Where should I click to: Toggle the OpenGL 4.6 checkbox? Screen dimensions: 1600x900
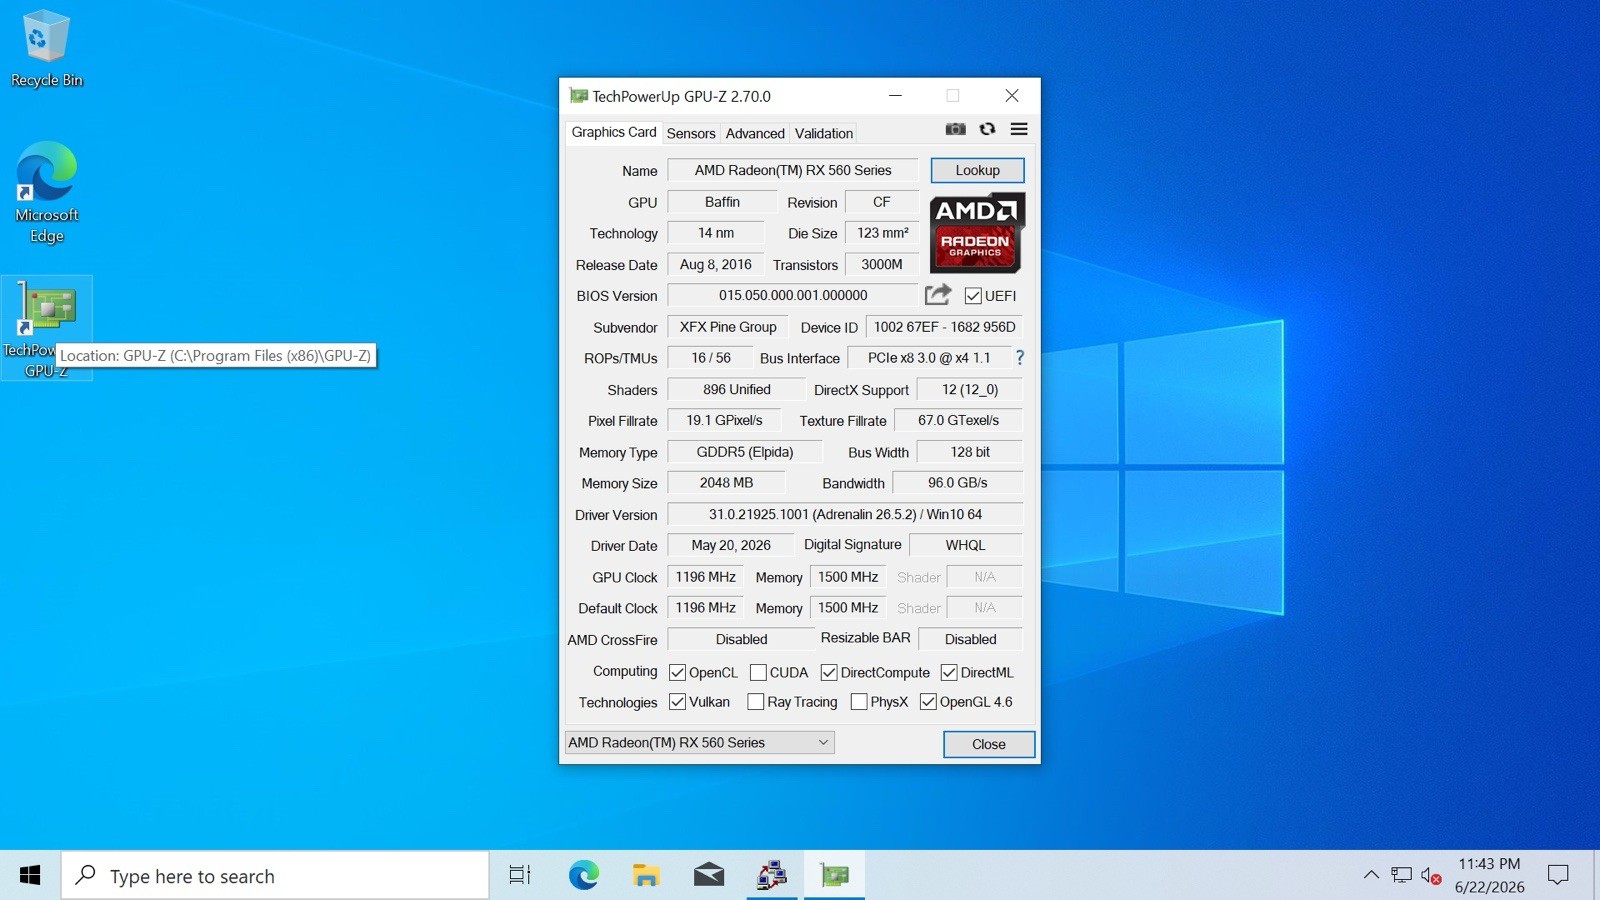tap(928, 702)
